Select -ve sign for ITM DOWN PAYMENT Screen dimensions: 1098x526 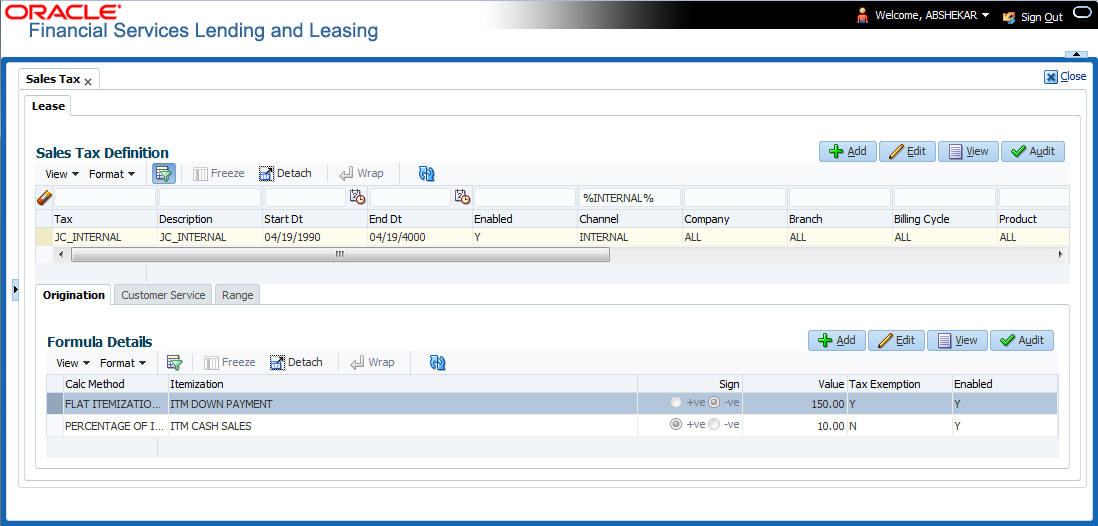point(714,403)
